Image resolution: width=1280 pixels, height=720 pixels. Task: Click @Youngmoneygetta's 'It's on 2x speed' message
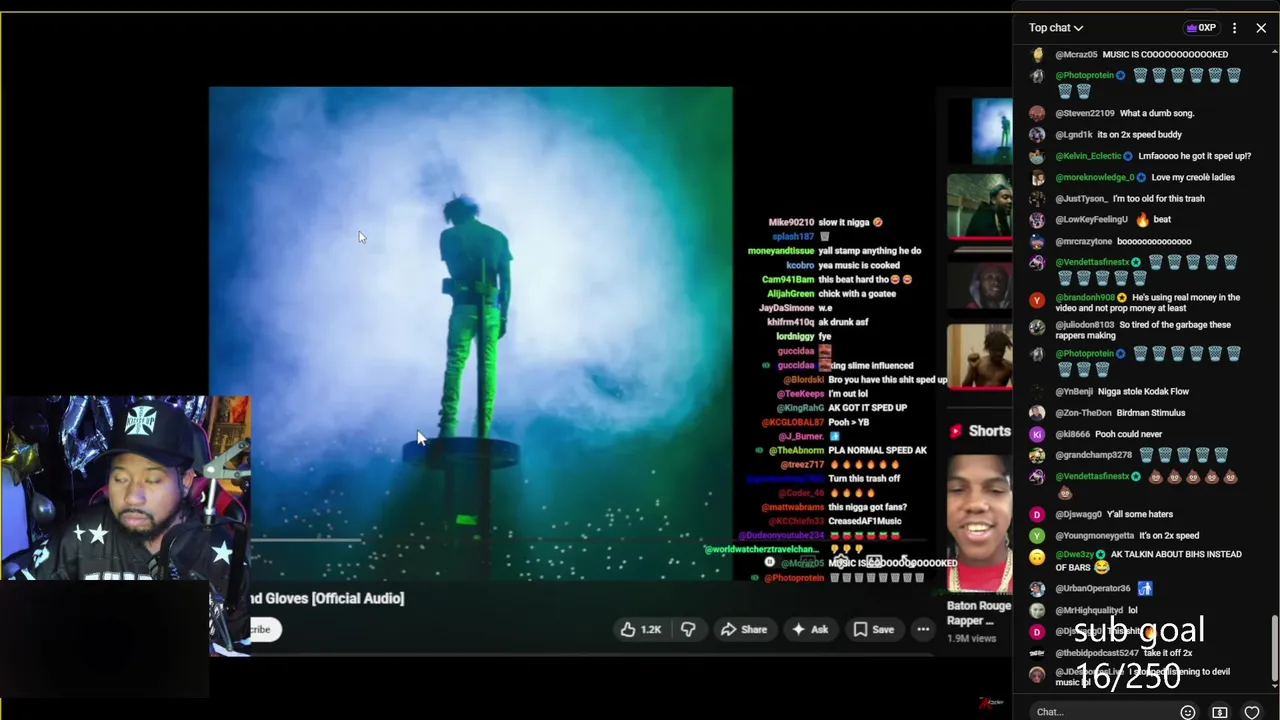(1169, 535)
